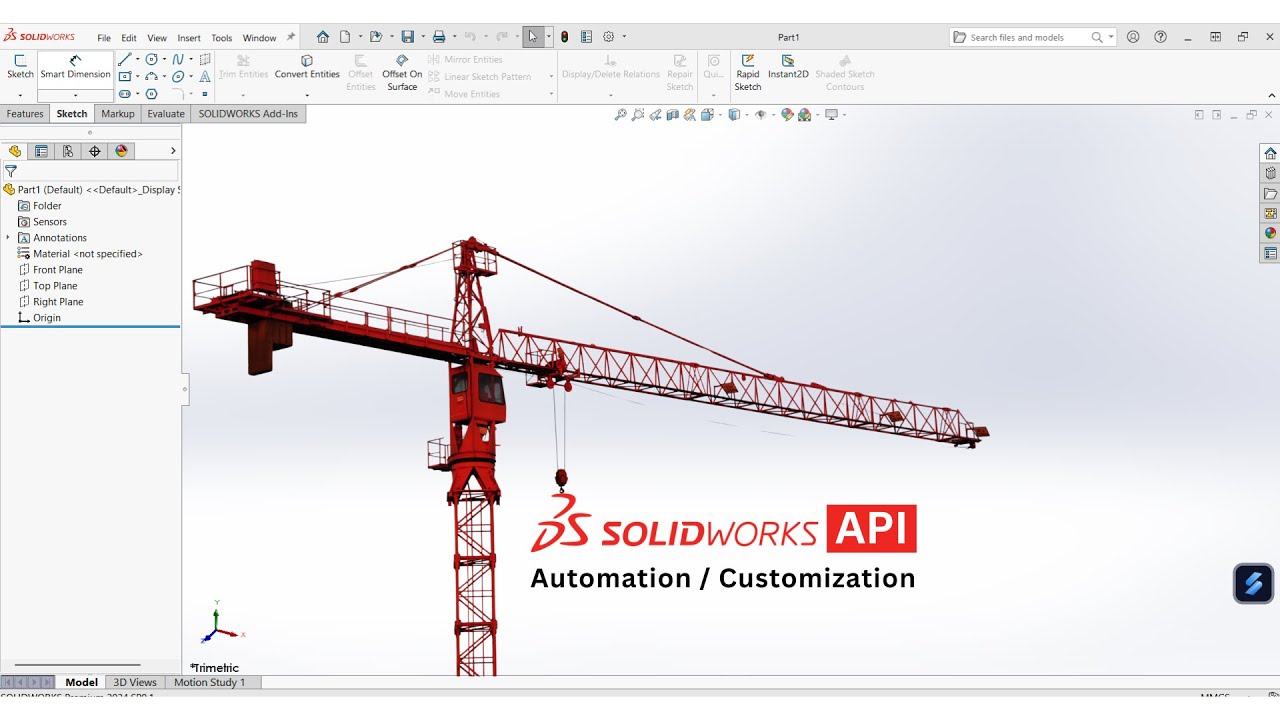Select the Arc sketch tool
This screenshot has height=720, width=1280.
(x=152, y=77)
